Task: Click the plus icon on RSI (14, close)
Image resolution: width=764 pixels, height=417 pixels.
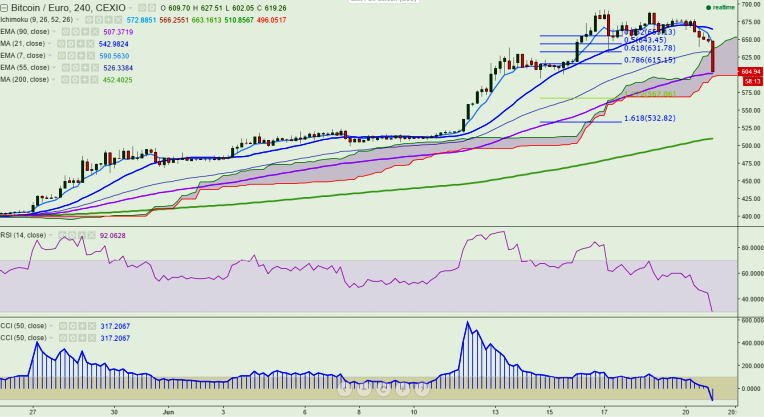Action: pyautogui.click(x=82, y=235)
